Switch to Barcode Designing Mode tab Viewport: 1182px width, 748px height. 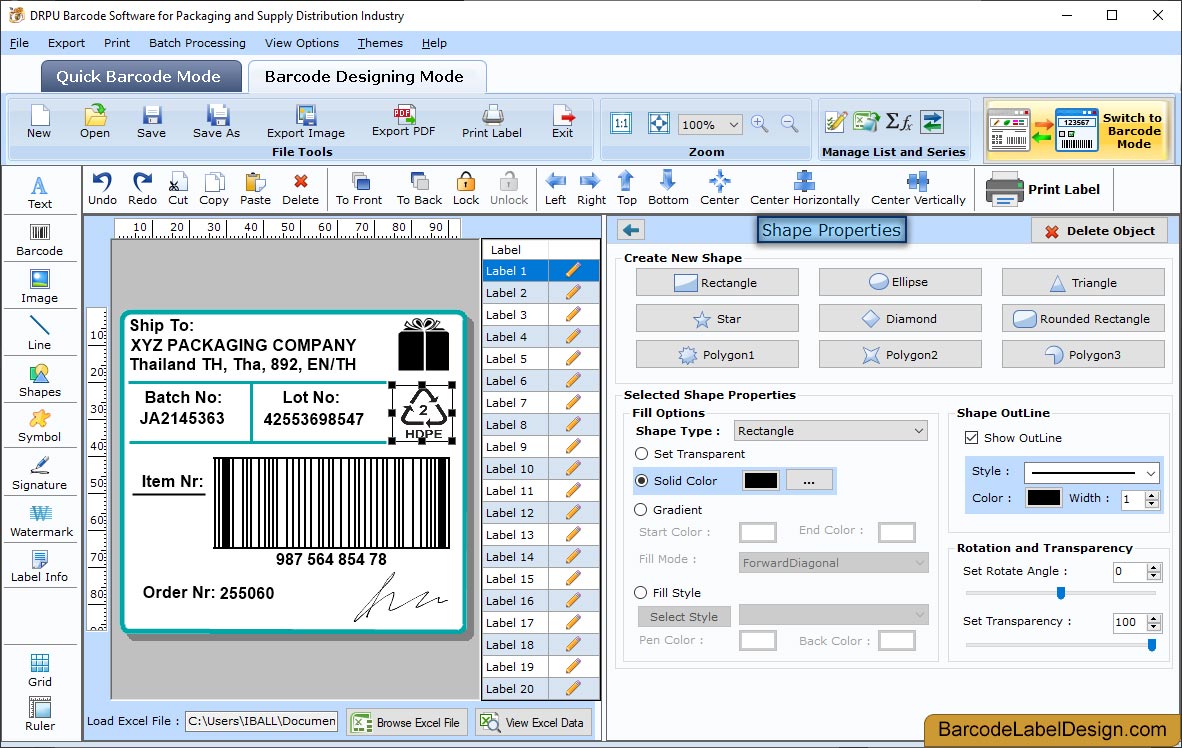pos(366,76)
